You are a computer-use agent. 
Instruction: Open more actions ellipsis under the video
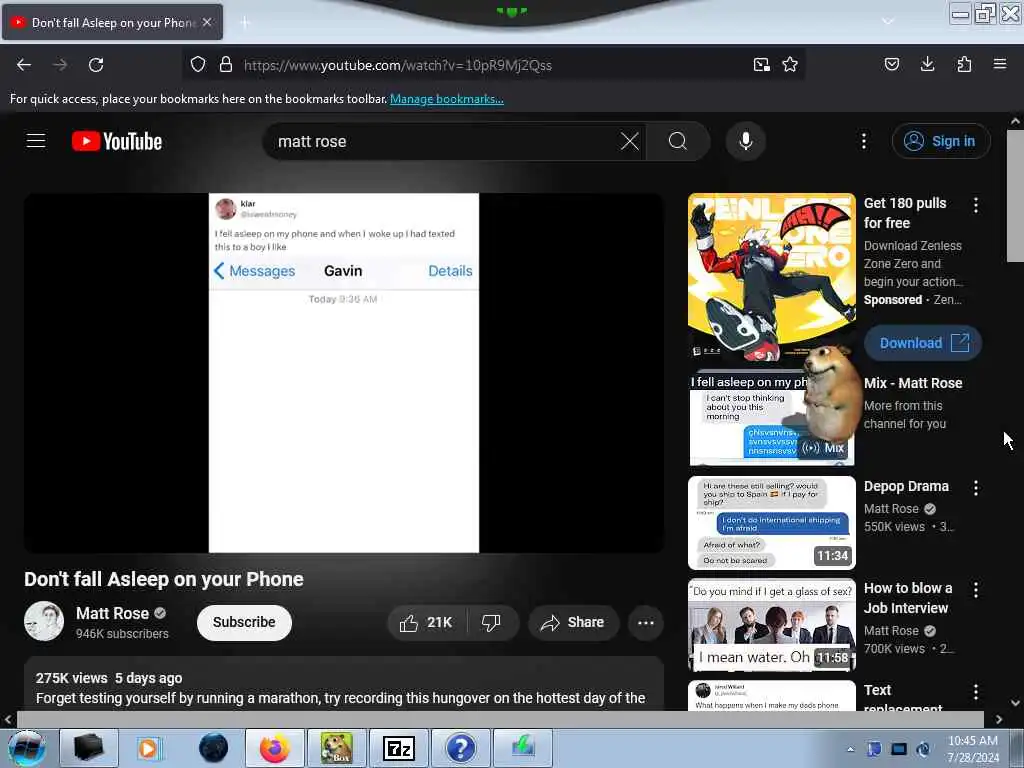[x=646, y=622]
